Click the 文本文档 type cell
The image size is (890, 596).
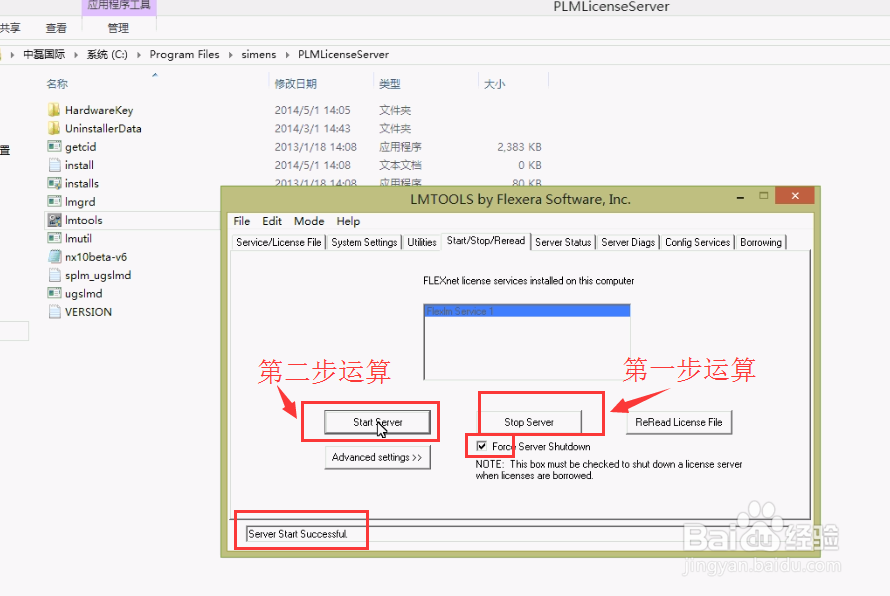[x=401, y=165]
